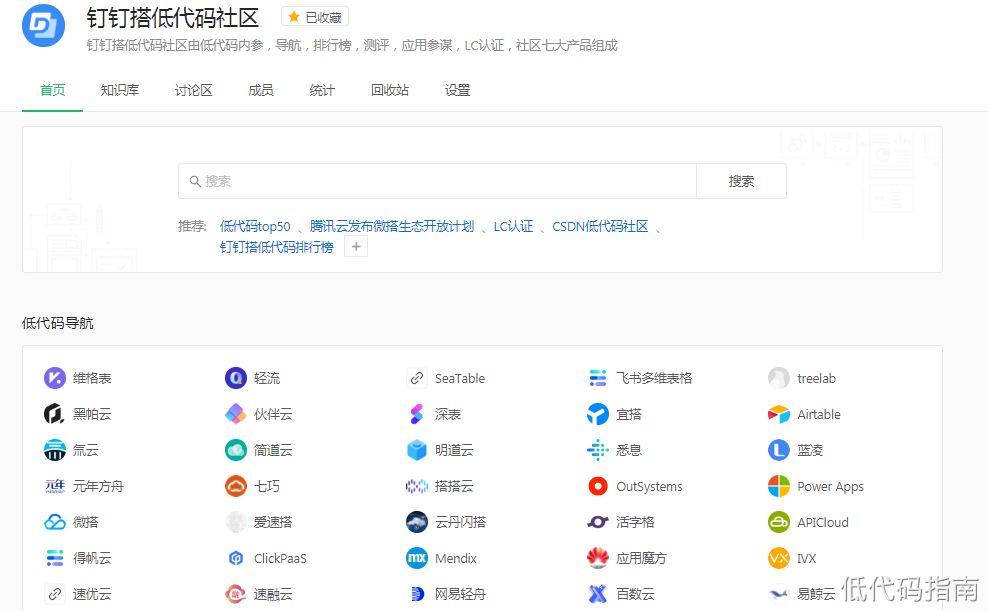
Task: Focus the 搜索 input field
Action: (437, 181)
